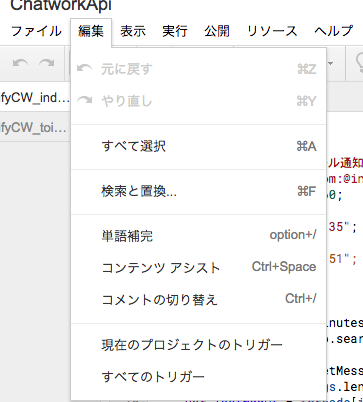Image resolution: width=363 pixels, height=402 pixels.
Task: Choose やり直し from the edit menu
Action: click(x=198, y=101)
